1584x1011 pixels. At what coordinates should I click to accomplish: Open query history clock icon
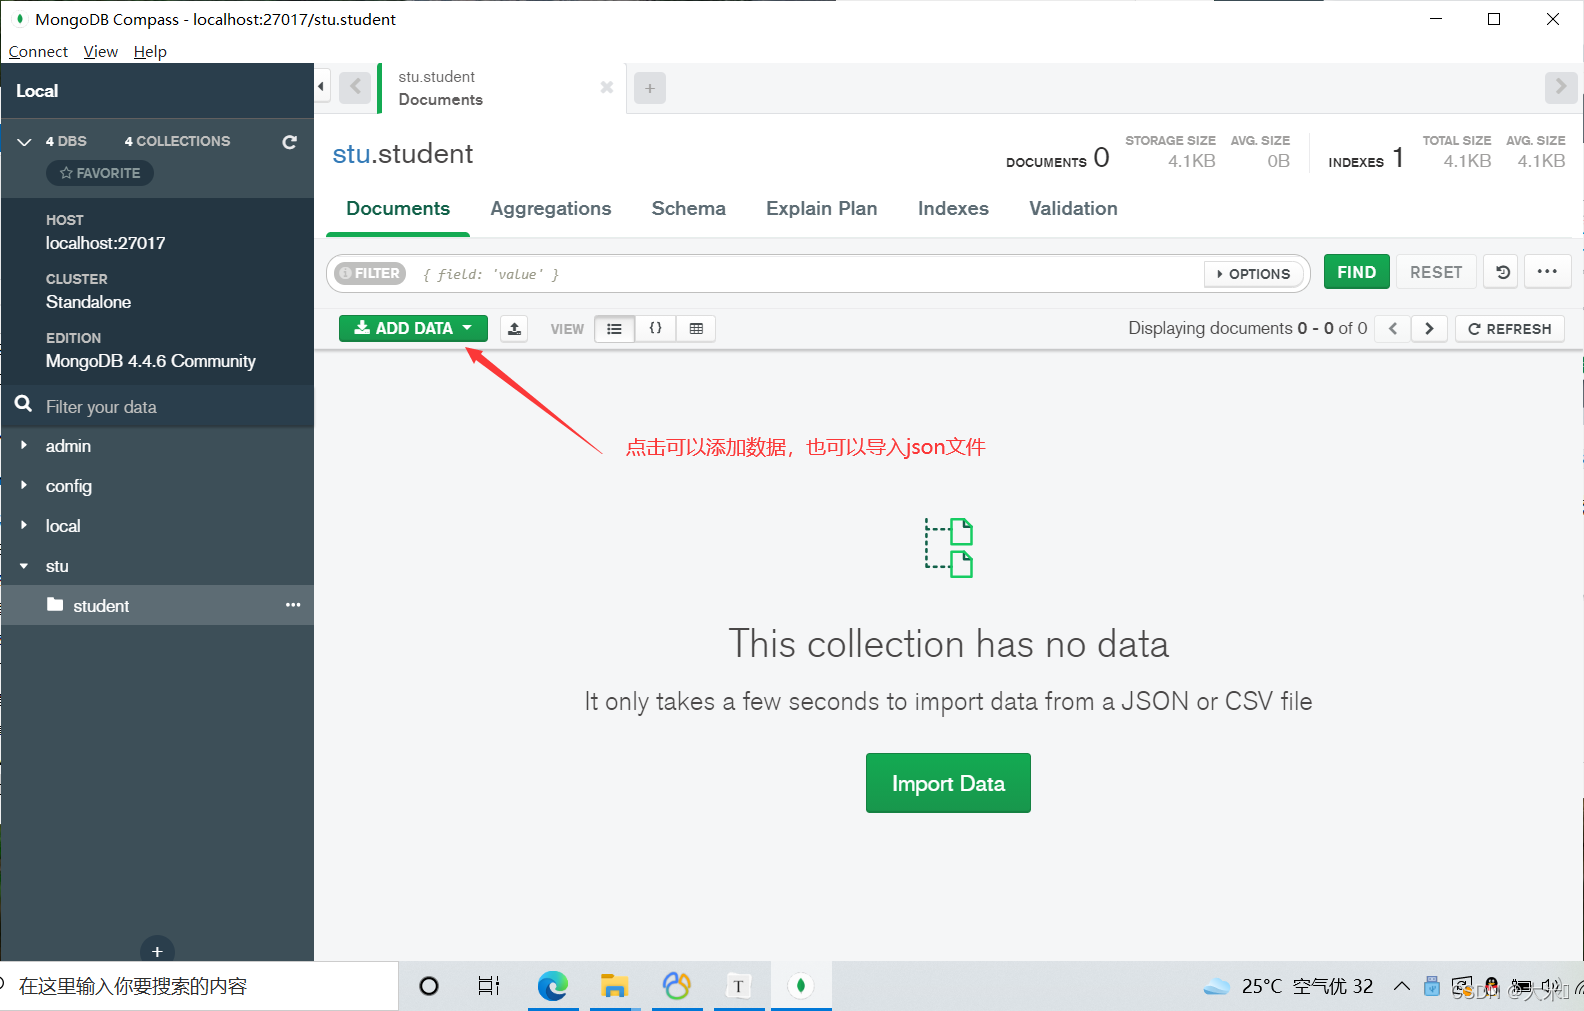1502,272
